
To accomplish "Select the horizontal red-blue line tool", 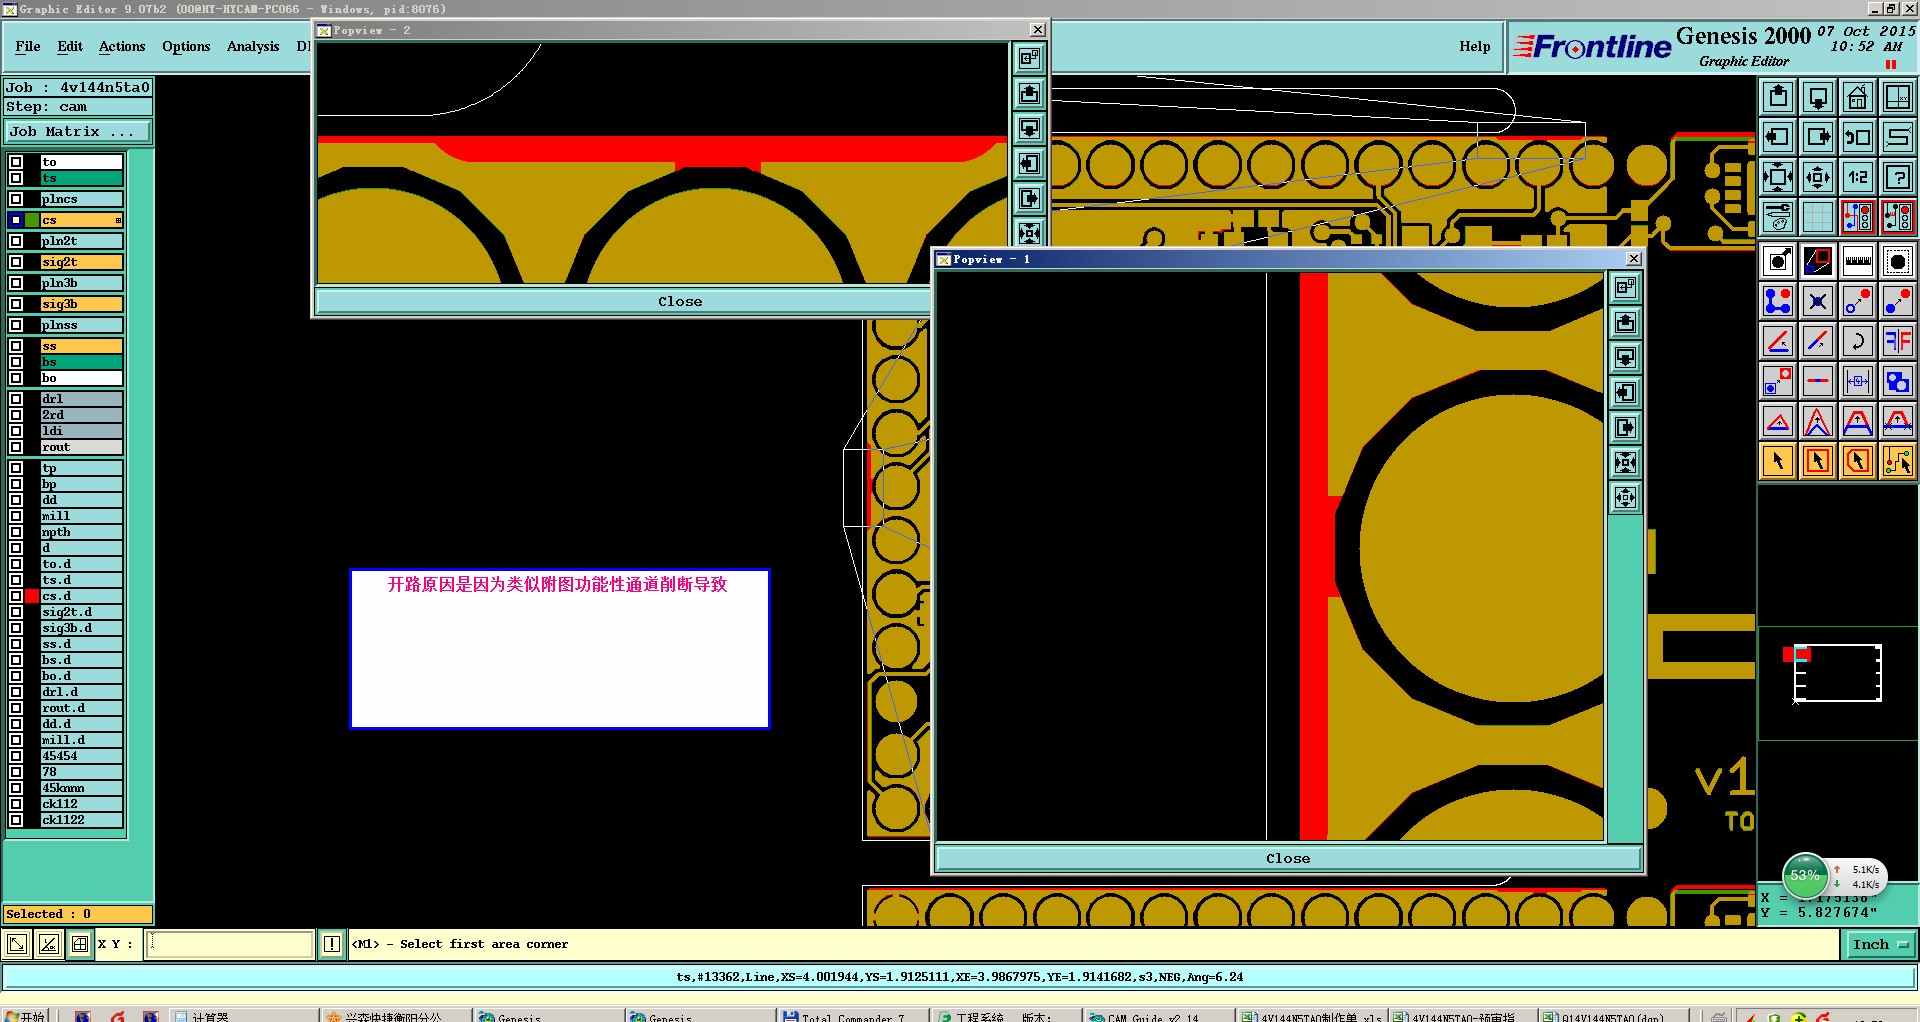I will pyautogui.click(x=1818, y=381).
